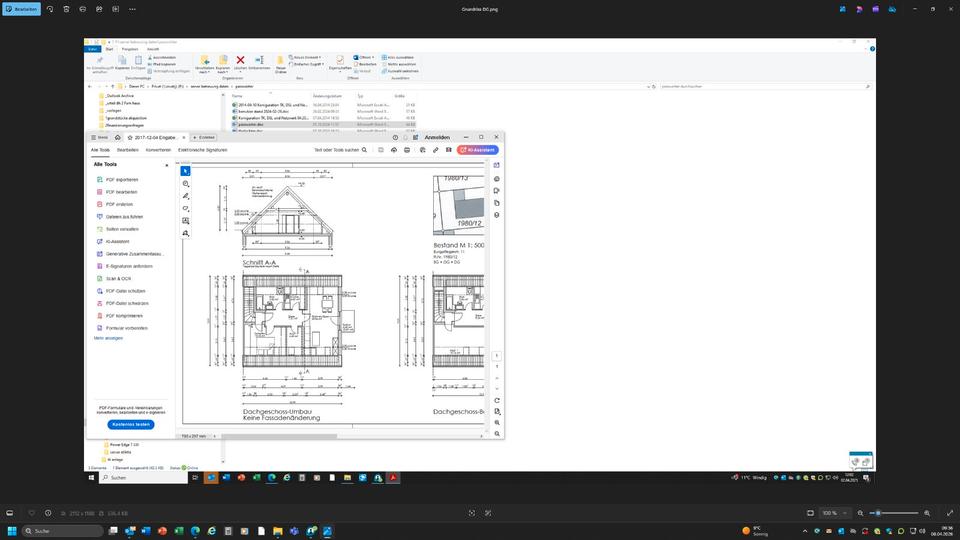The width and height of the screenshot is (960, 540).
Task: Select the stamp sign tool in Acrobat
Action: coord(186,233)
